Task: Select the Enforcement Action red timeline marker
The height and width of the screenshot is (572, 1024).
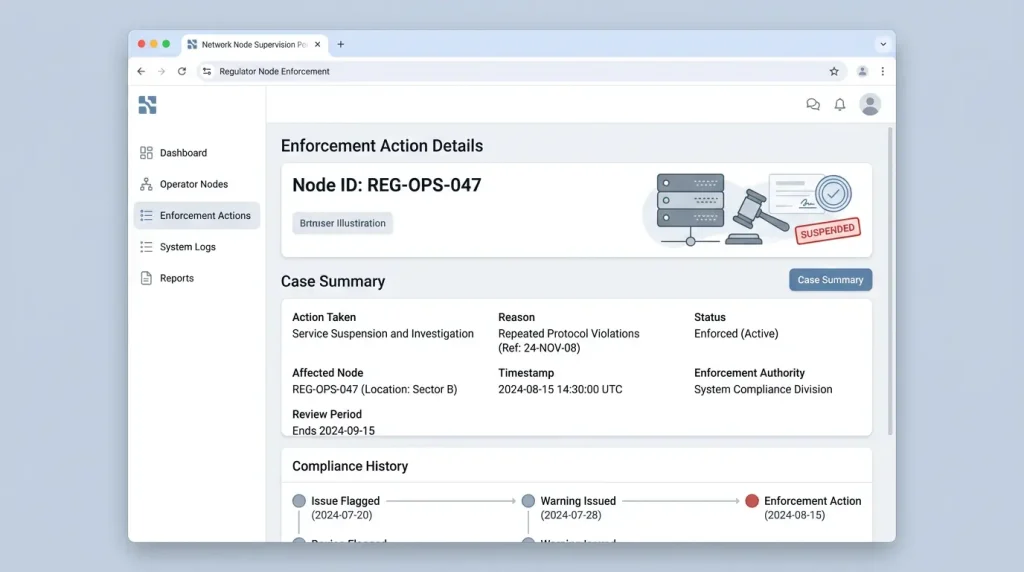Action: pyautogui.click(x=752, y=501)
